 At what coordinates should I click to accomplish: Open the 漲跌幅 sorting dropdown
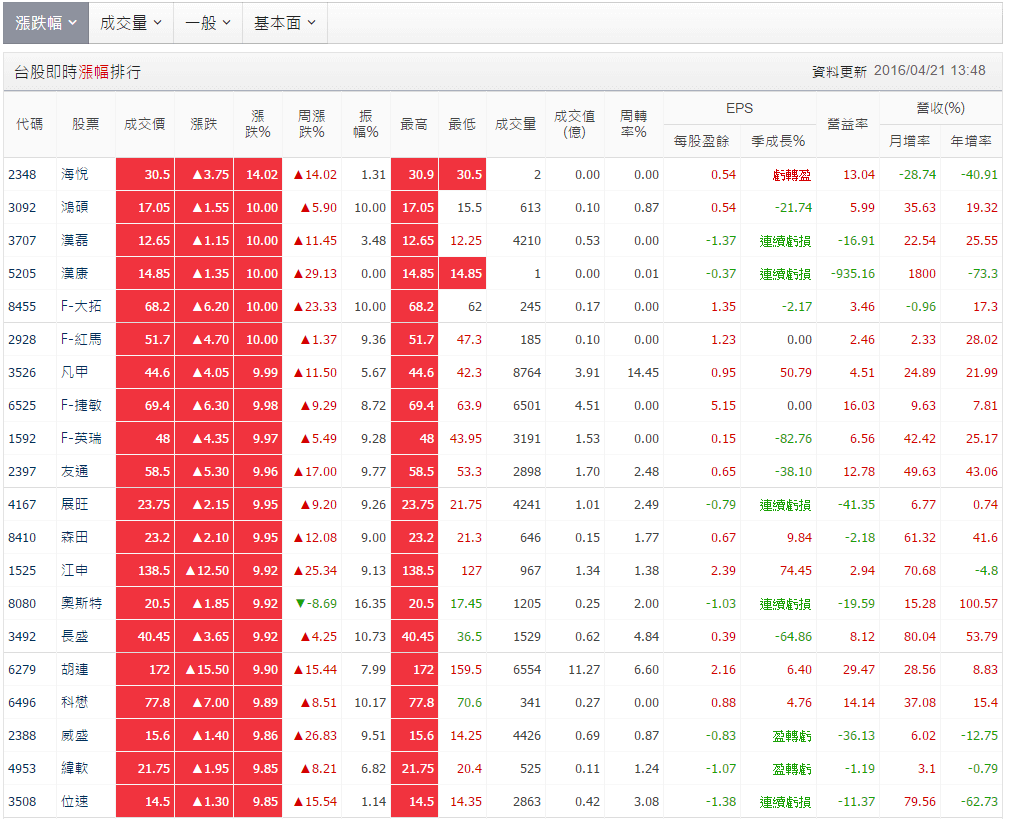45,22
